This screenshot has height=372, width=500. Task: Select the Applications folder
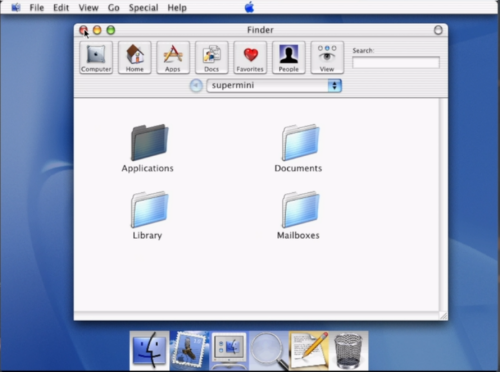tap(148, 148)
